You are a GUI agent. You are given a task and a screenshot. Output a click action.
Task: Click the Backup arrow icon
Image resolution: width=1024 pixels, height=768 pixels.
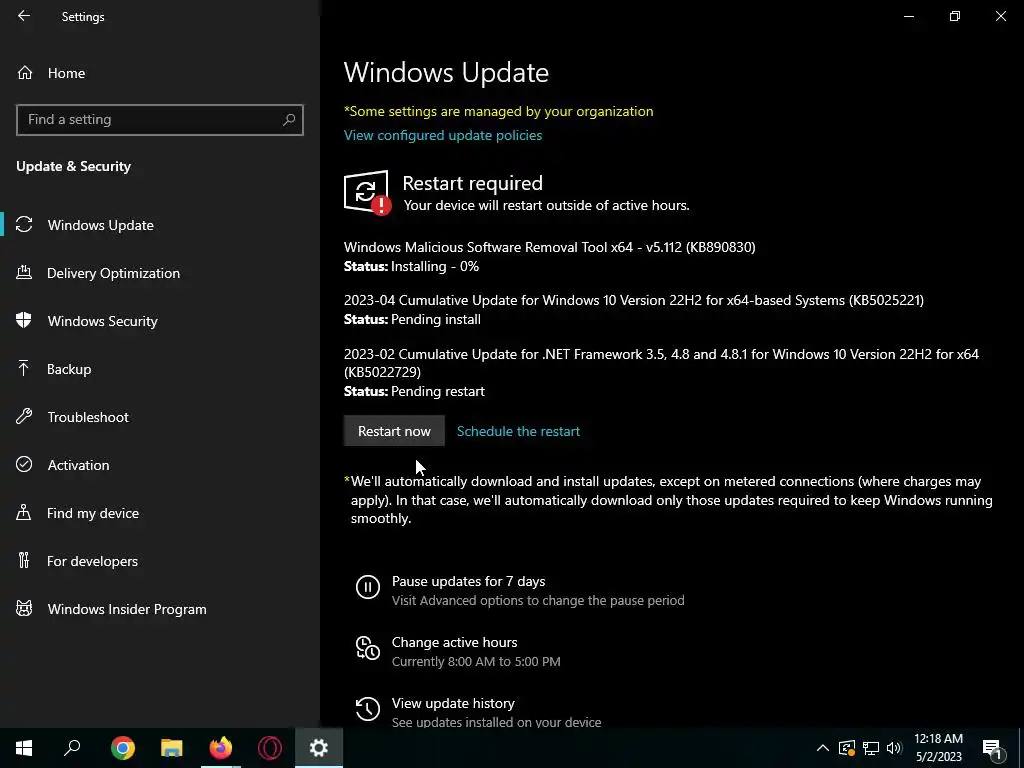24,369
